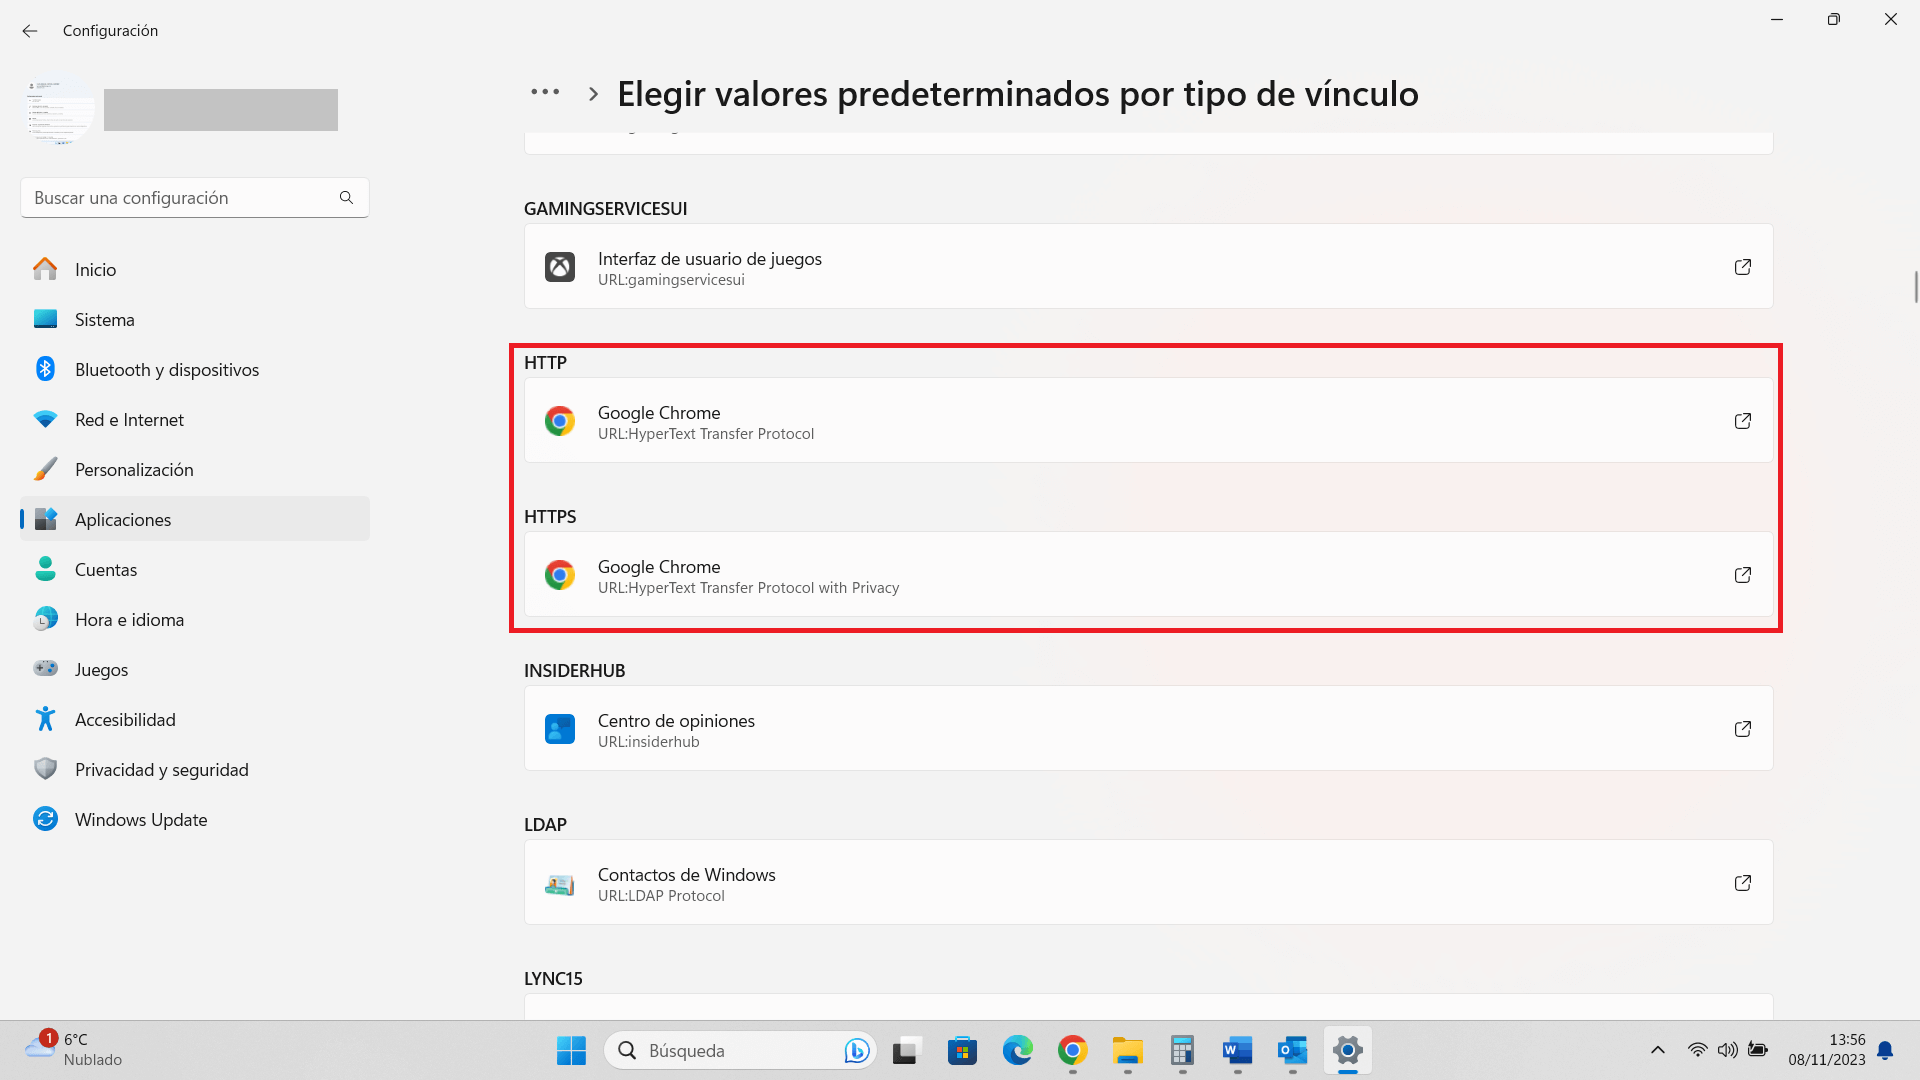Select the Interfaz de usuario de juegos entry

coord(1148,266)
